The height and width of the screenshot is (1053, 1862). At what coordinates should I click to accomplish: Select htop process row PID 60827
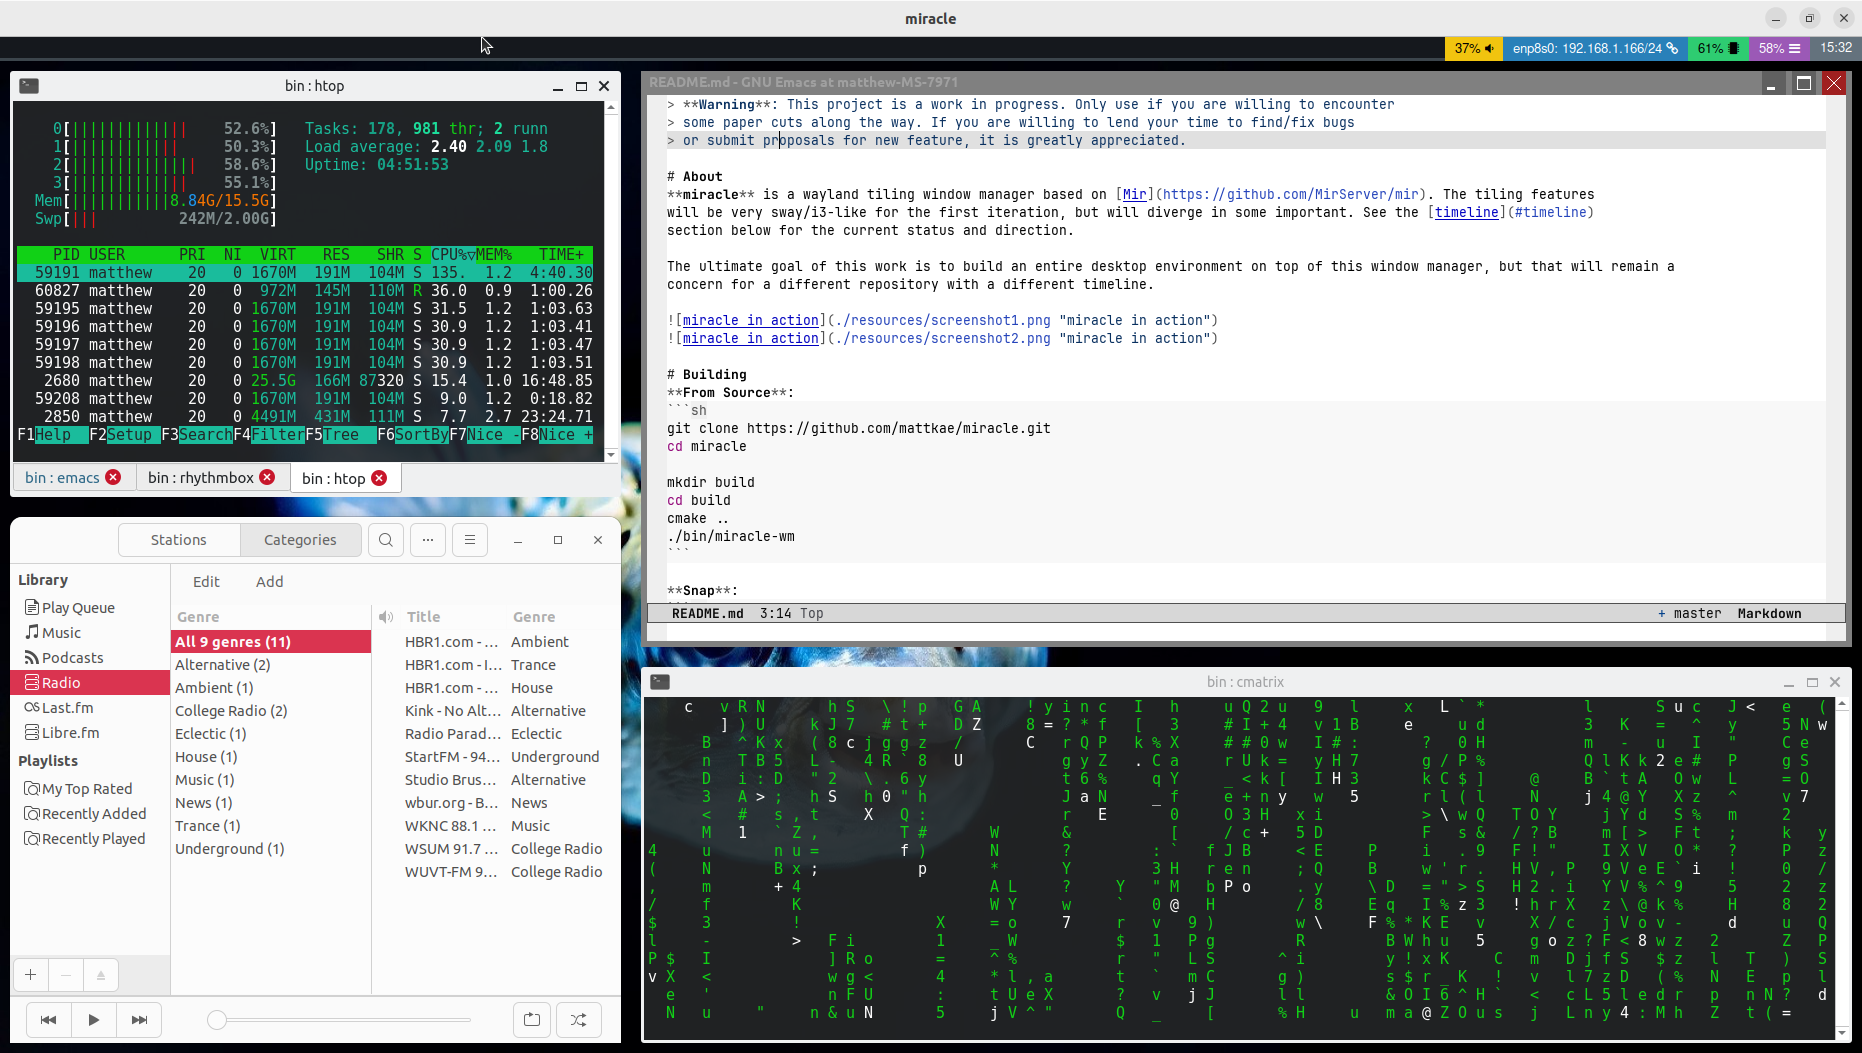(305, 291)
